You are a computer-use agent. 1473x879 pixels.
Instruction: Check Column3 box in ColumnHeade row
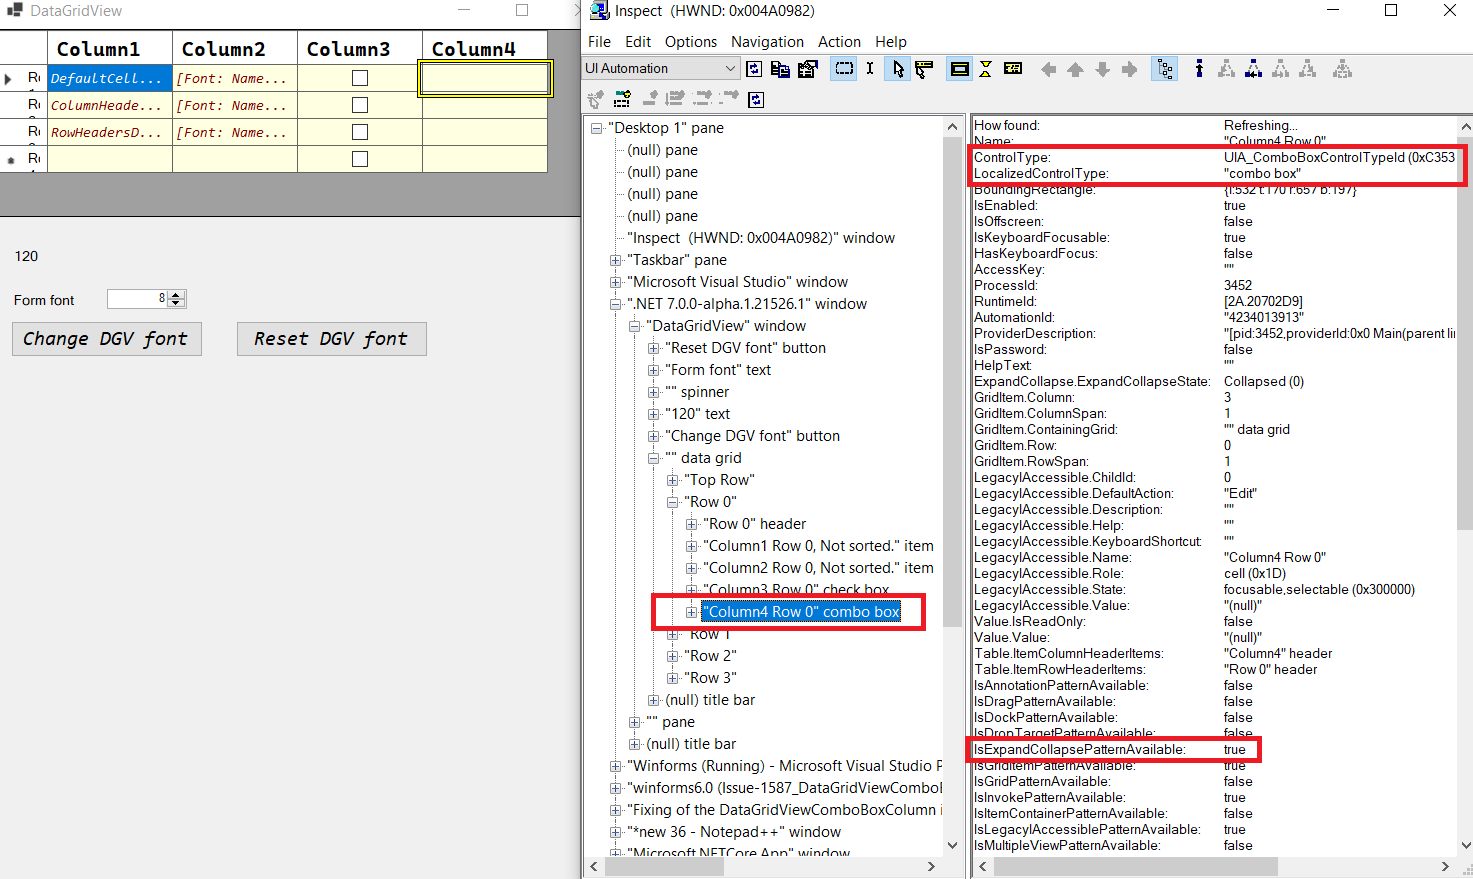pyautogui.click(x=360, y=105)
